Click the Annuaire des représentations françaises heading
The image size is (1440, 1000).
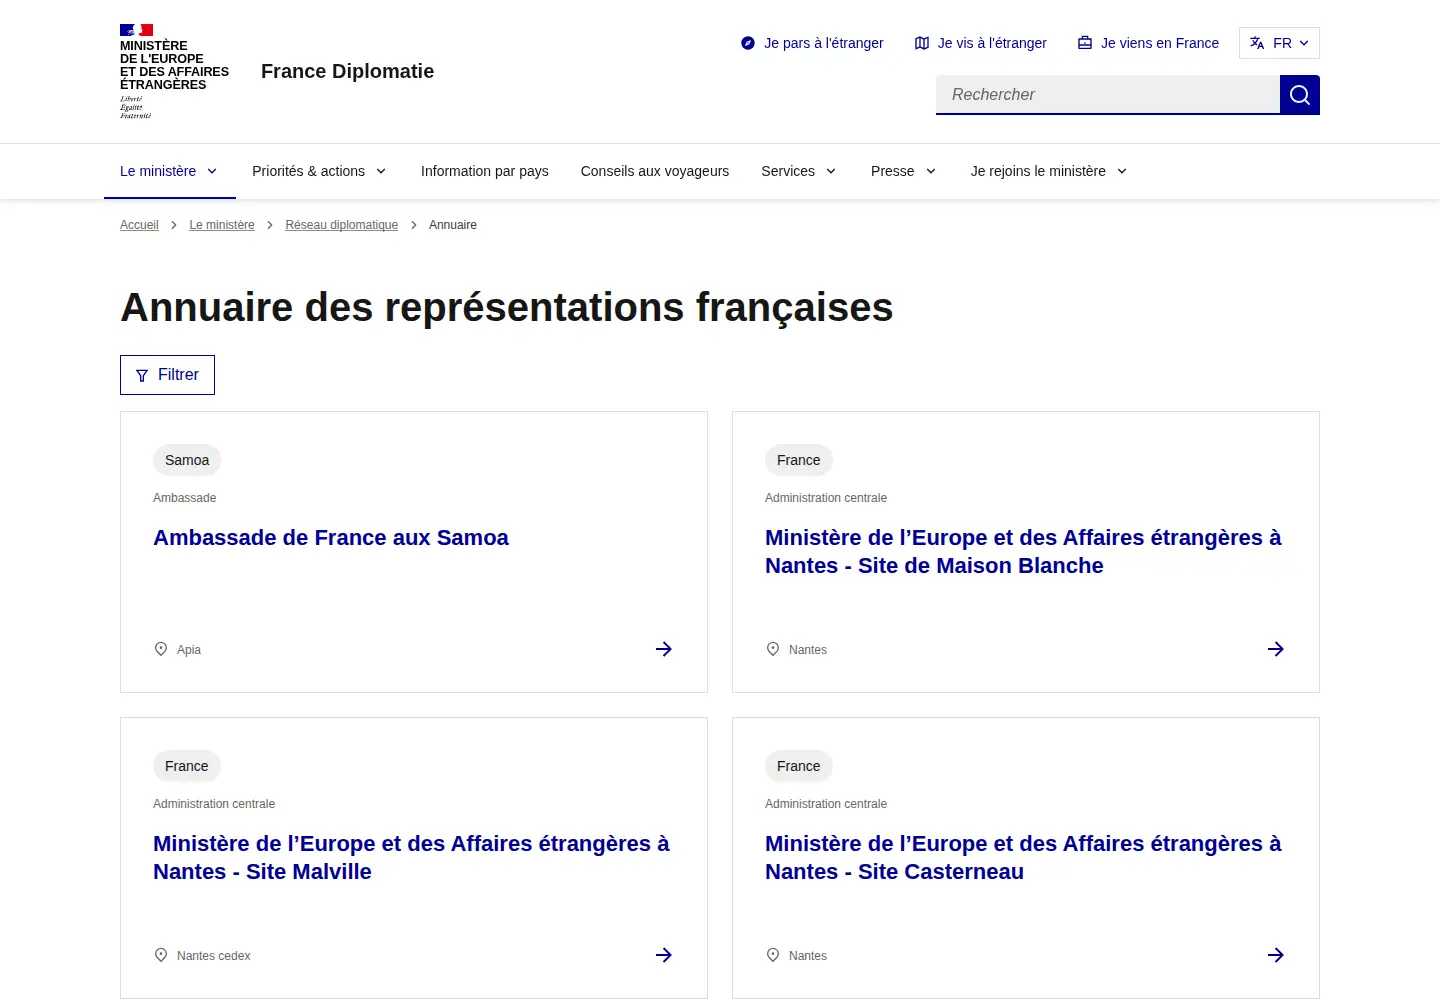(x=507, y=308)
